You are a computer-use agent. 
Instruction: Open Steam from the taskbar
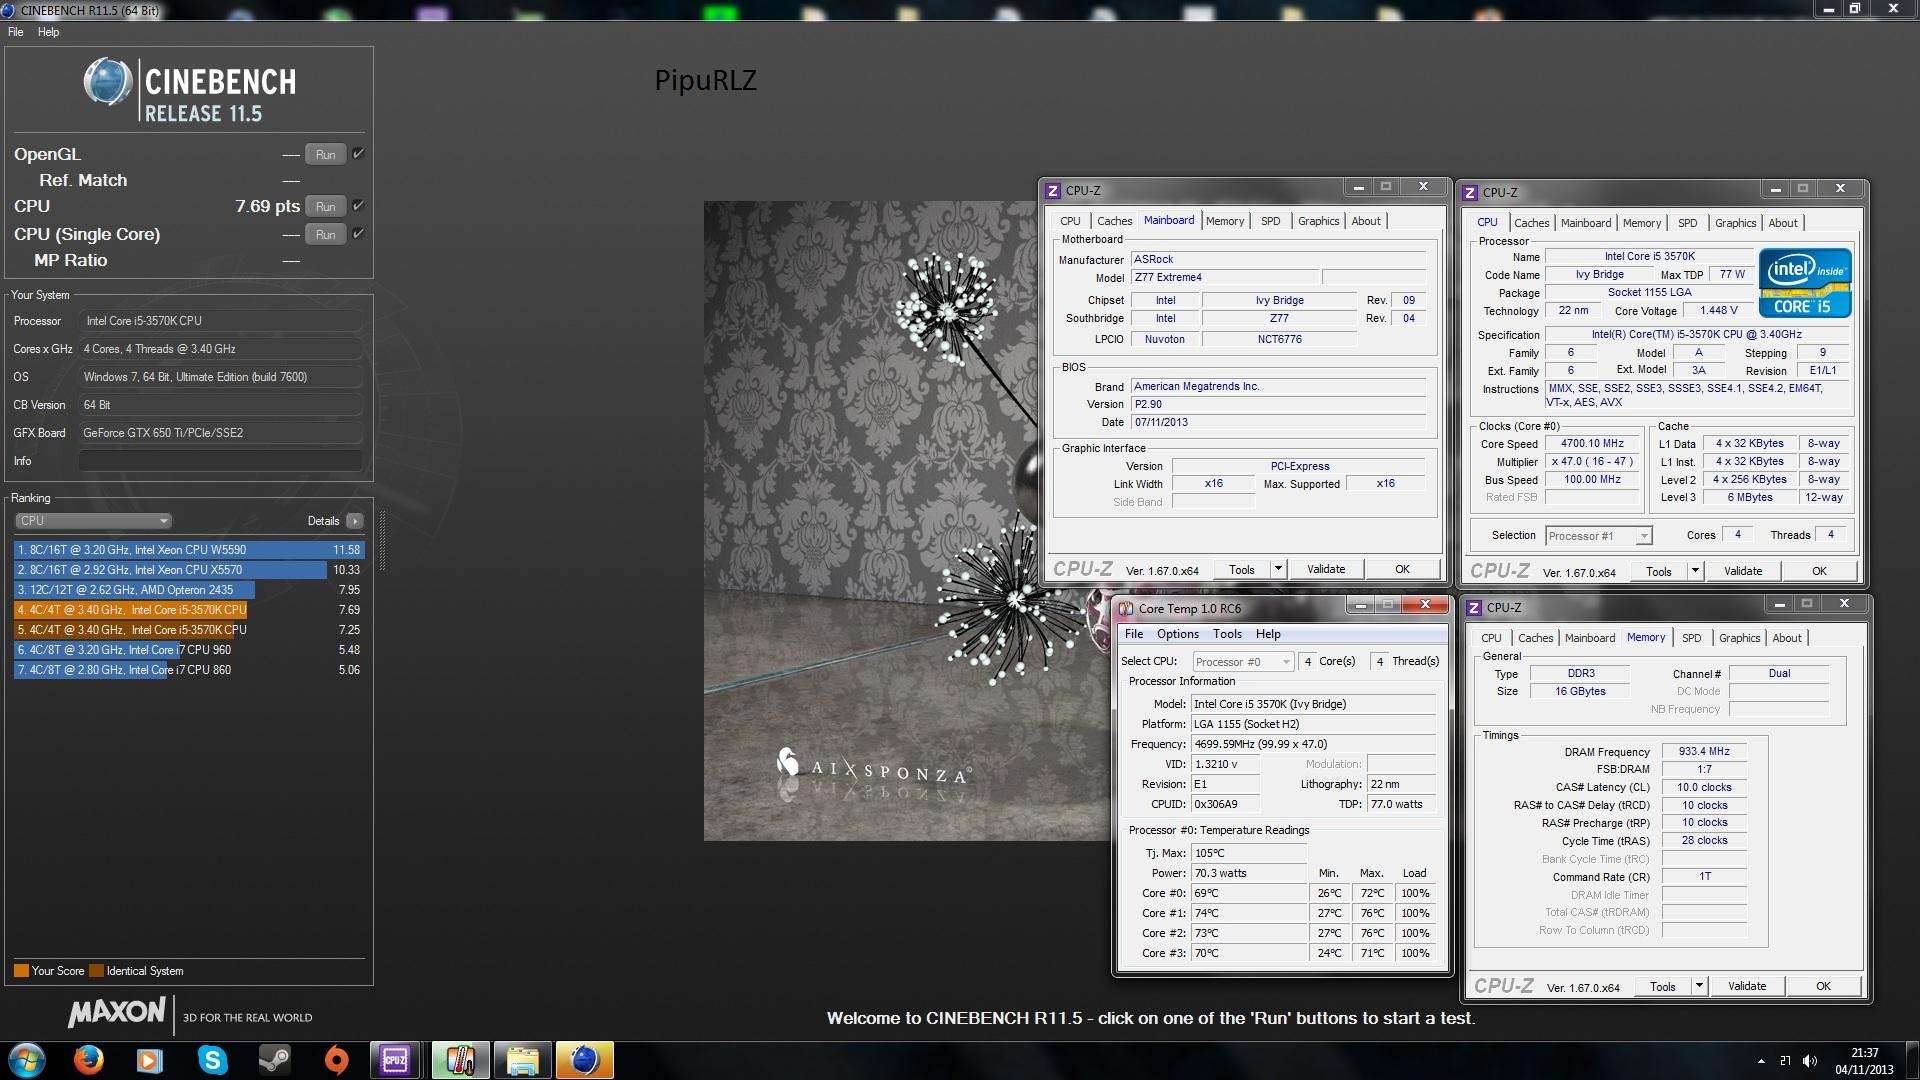pos(274,1060)
